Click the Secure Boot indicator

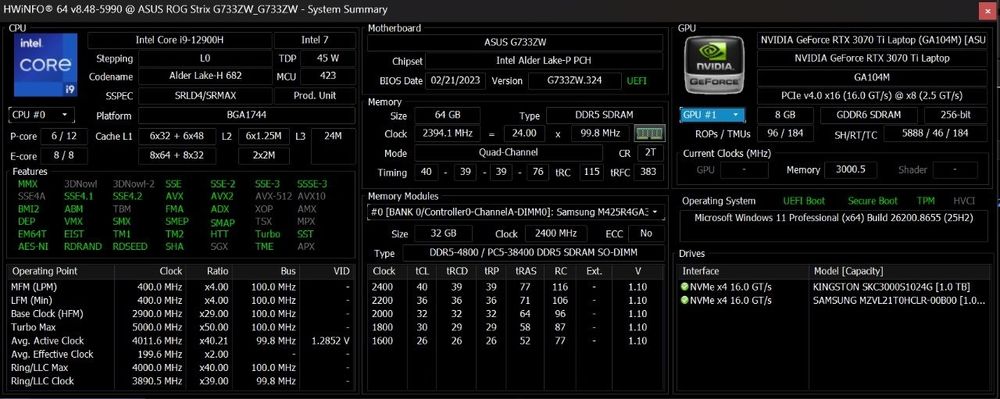click(872, 201)
